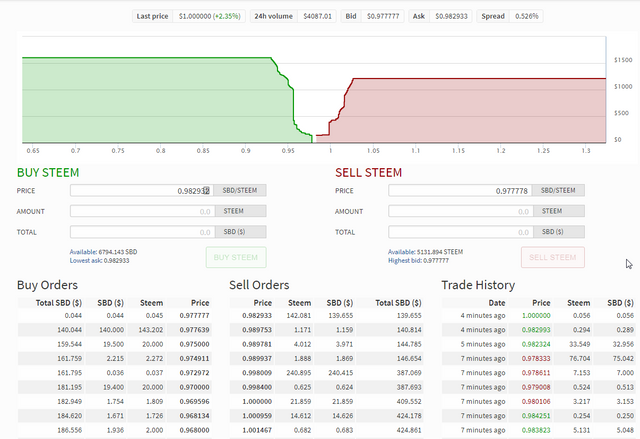
Task: Click the Last price $1.000000 stat box
Action: [x=189, y=16]
